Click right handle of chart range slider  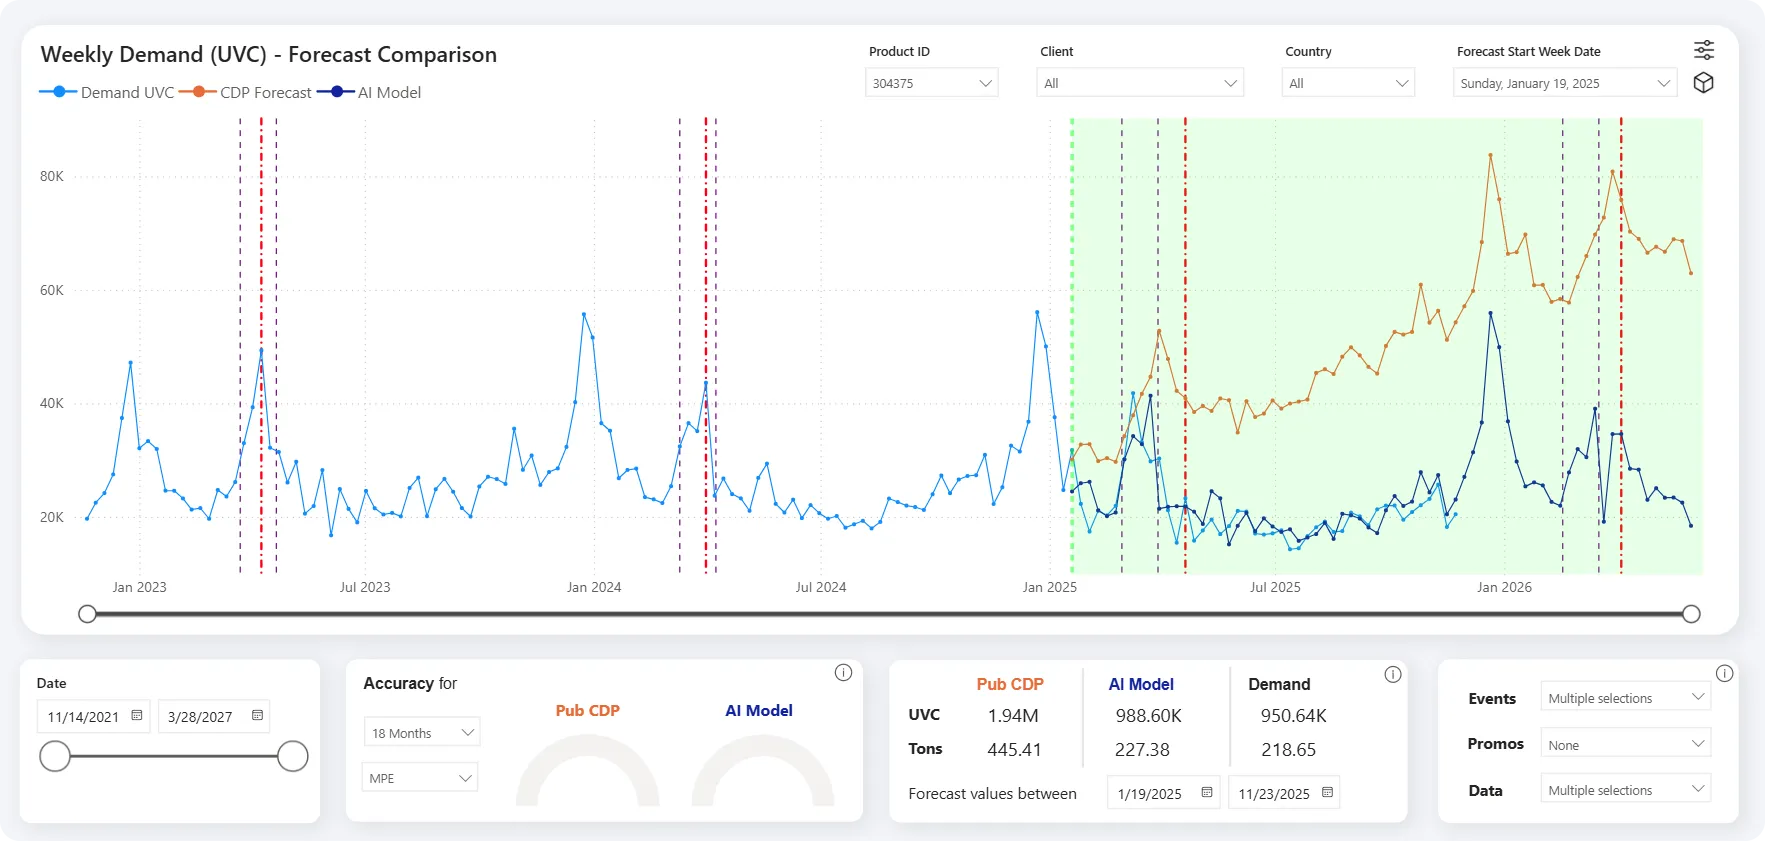(x=1691, y=614)
